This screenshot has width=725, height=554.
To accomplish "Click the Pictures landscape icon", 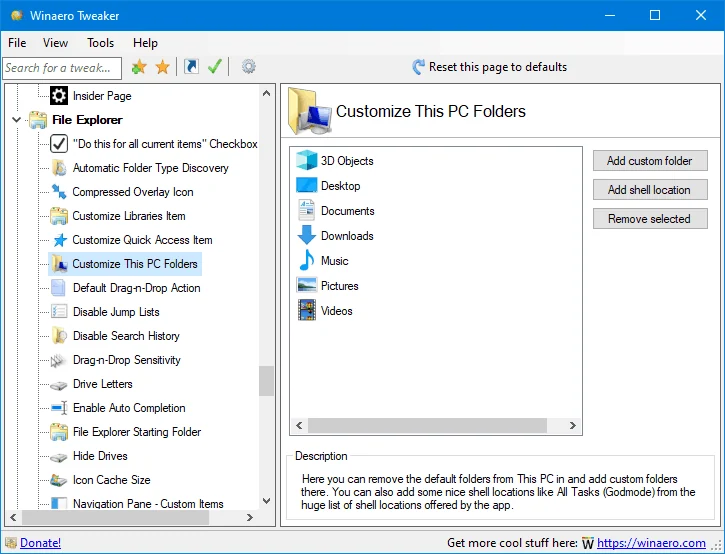I will click(307, 285).
